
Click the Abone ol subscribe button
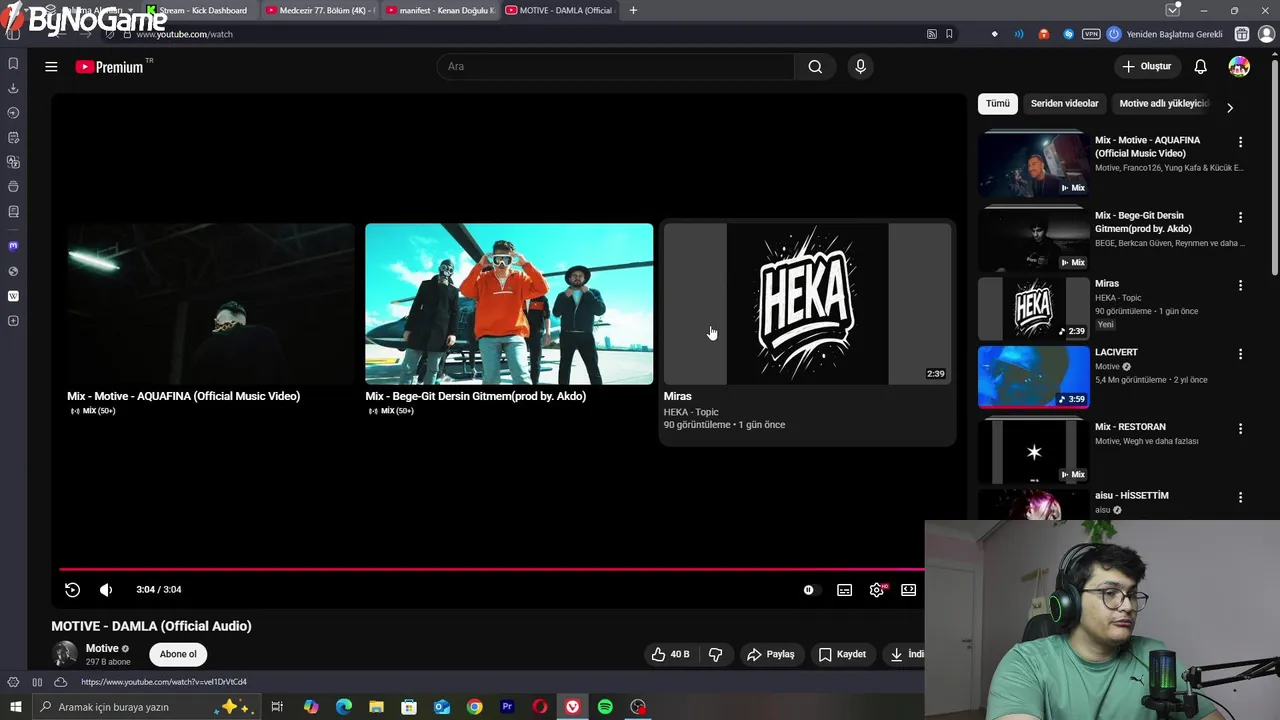point(178,654)
